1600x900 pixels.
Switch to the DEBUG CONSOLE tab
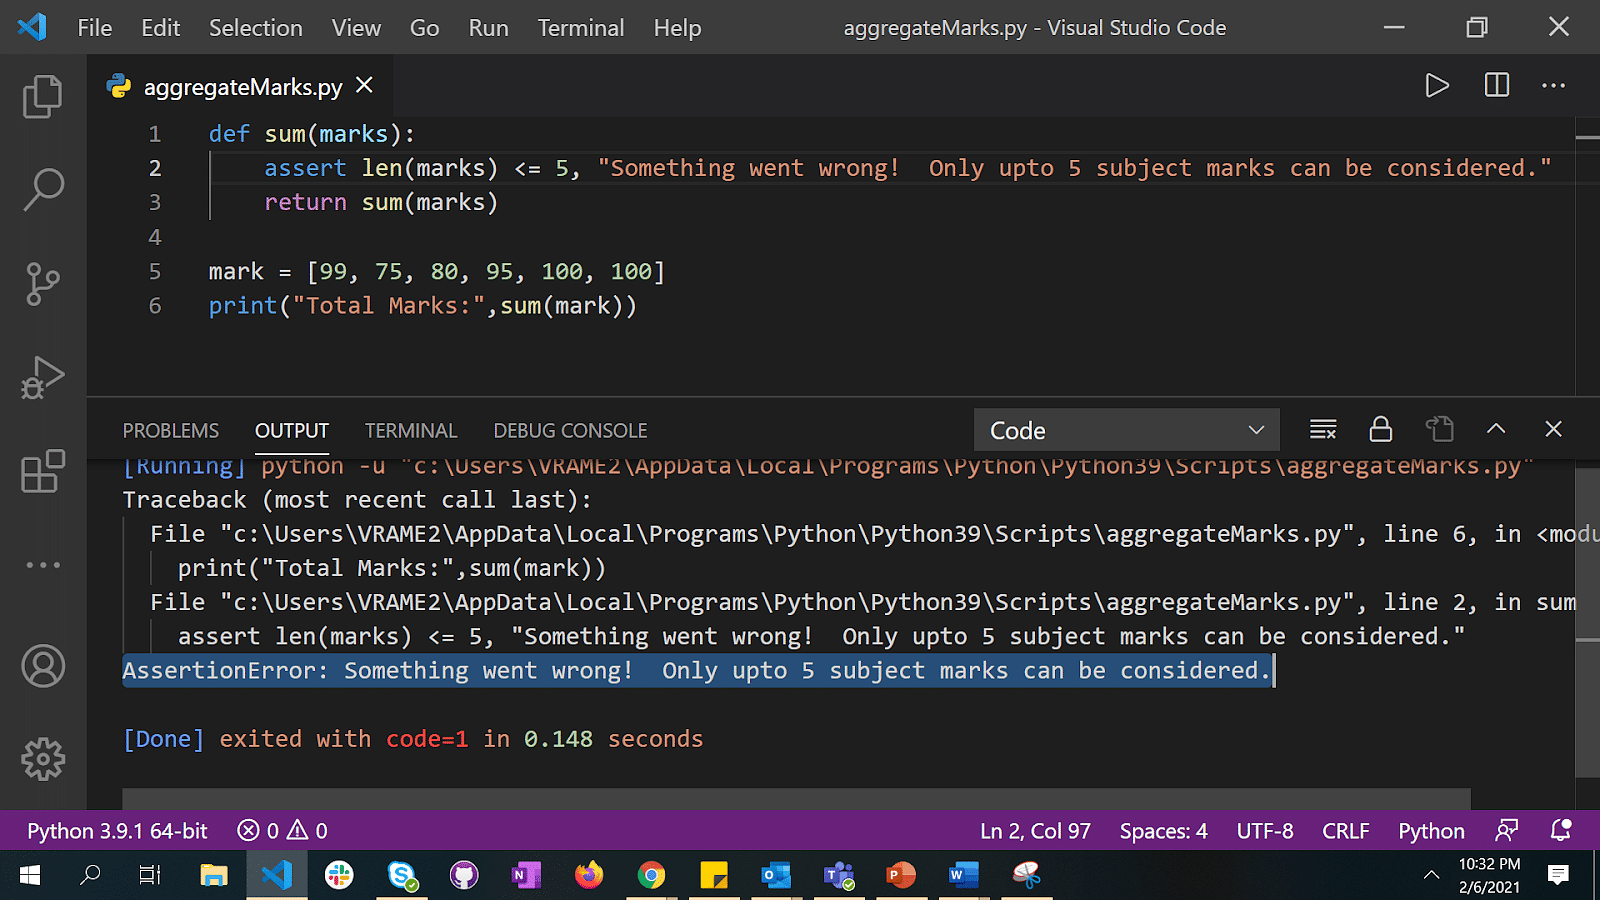point(570,431)
